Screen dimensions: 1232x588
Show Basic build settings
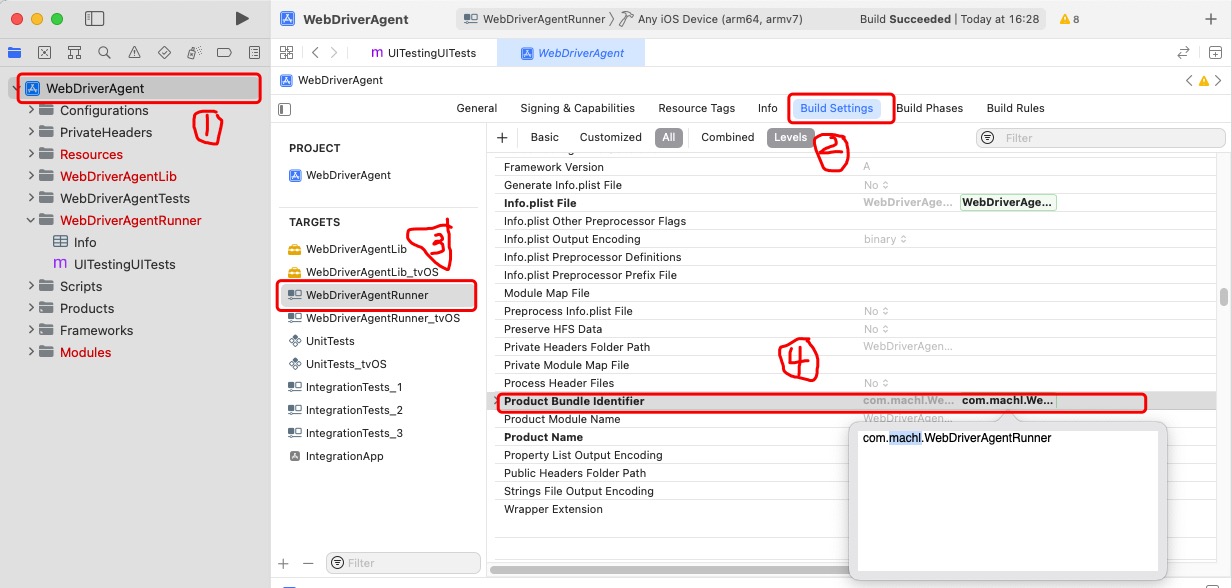click(x=545, y=138)
